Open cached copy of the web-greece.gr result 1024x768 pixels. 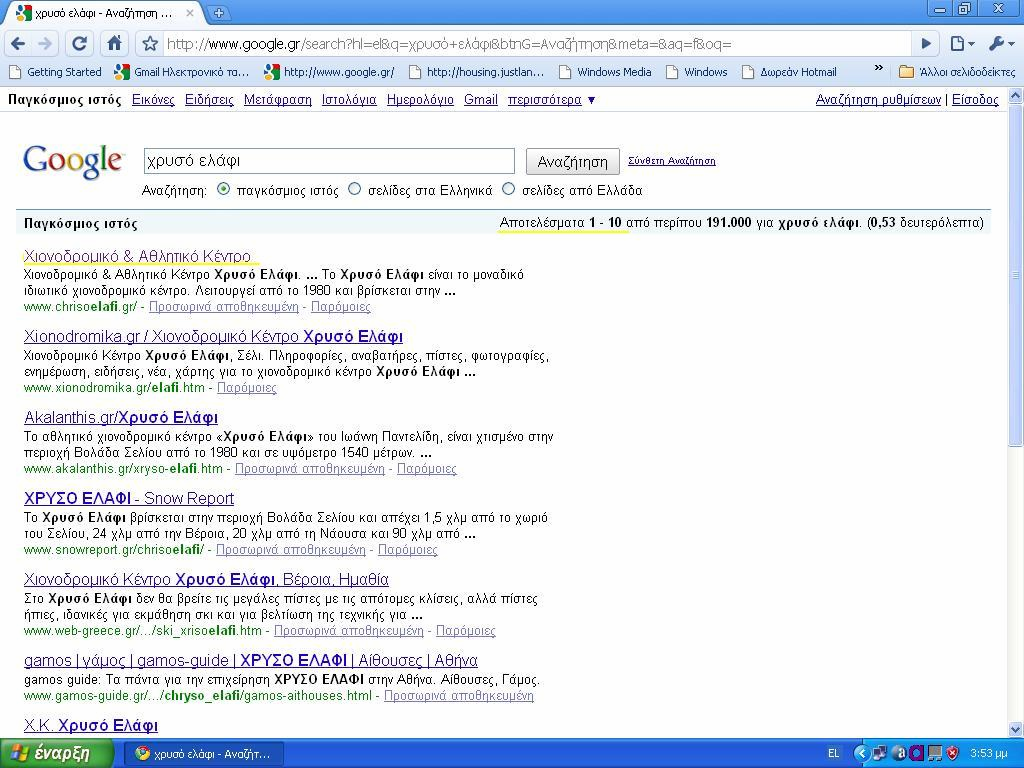(349, 631)
